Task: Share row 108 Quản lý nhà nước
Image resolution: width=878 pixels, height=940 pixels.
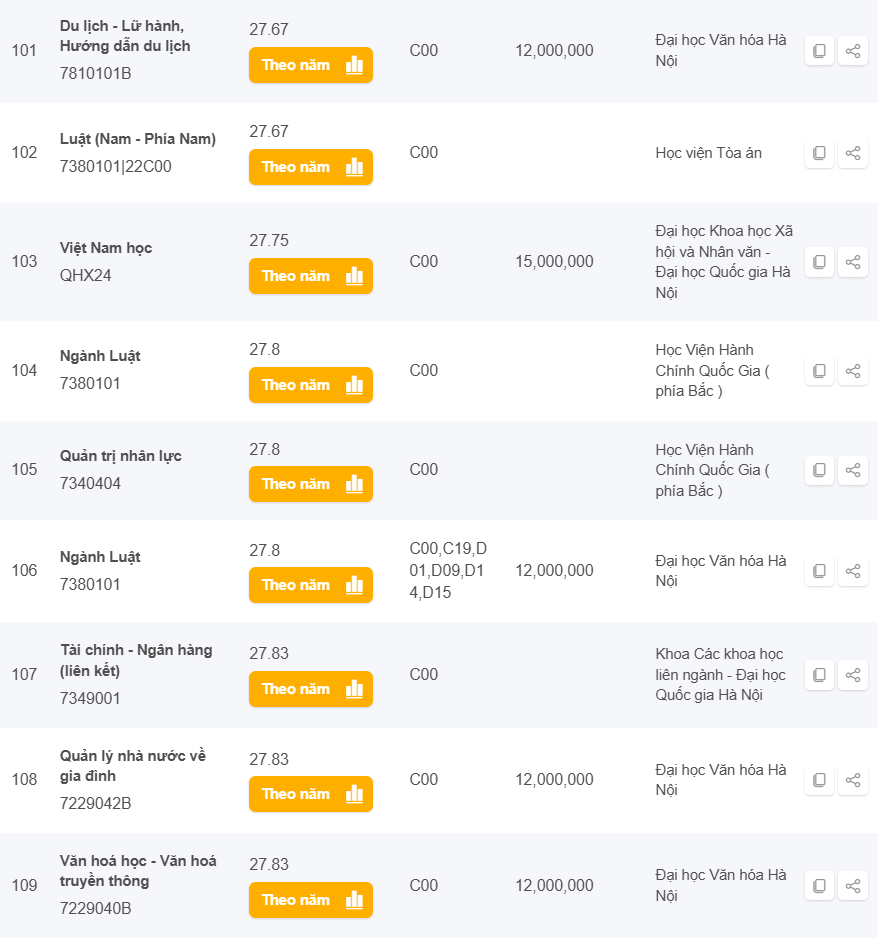Action: (x=853, y=780)
